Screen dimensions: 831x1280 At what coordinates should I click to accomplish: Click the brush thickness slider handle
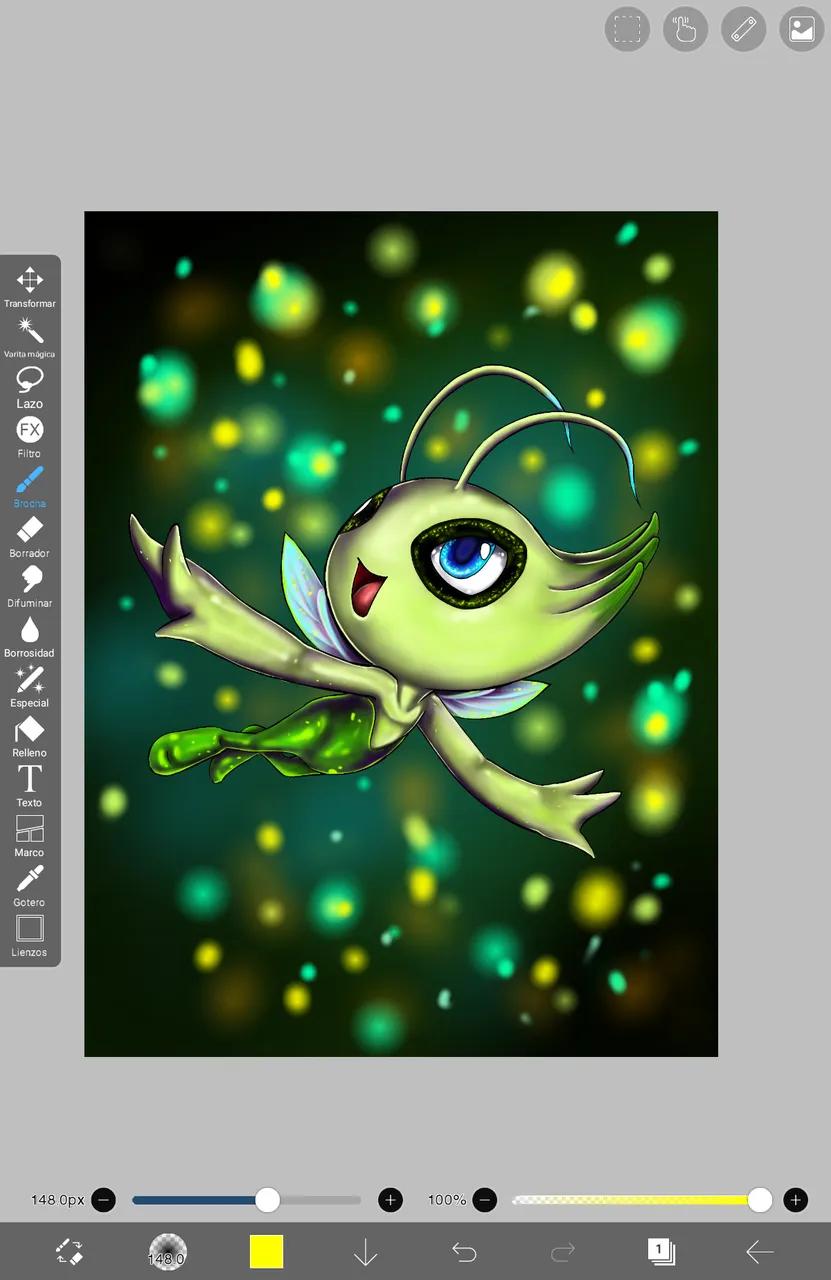267,1200
